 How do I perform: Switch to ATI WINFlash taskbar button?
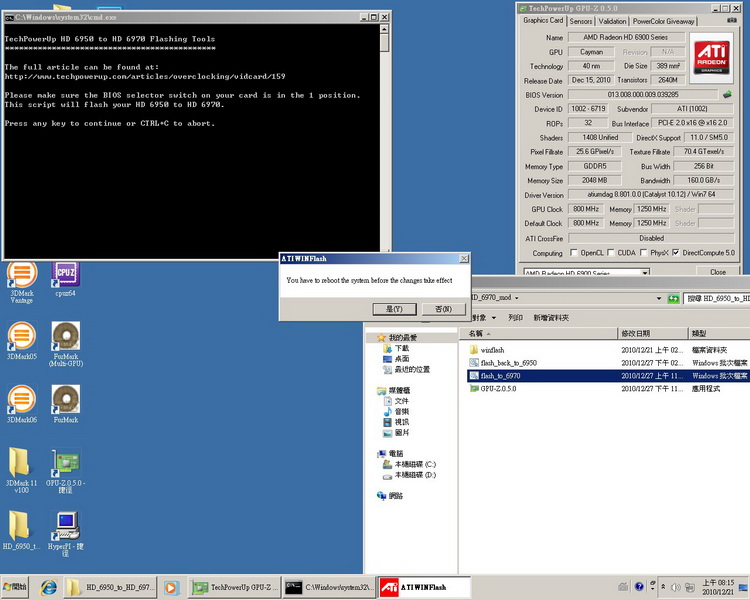point(425,587)
